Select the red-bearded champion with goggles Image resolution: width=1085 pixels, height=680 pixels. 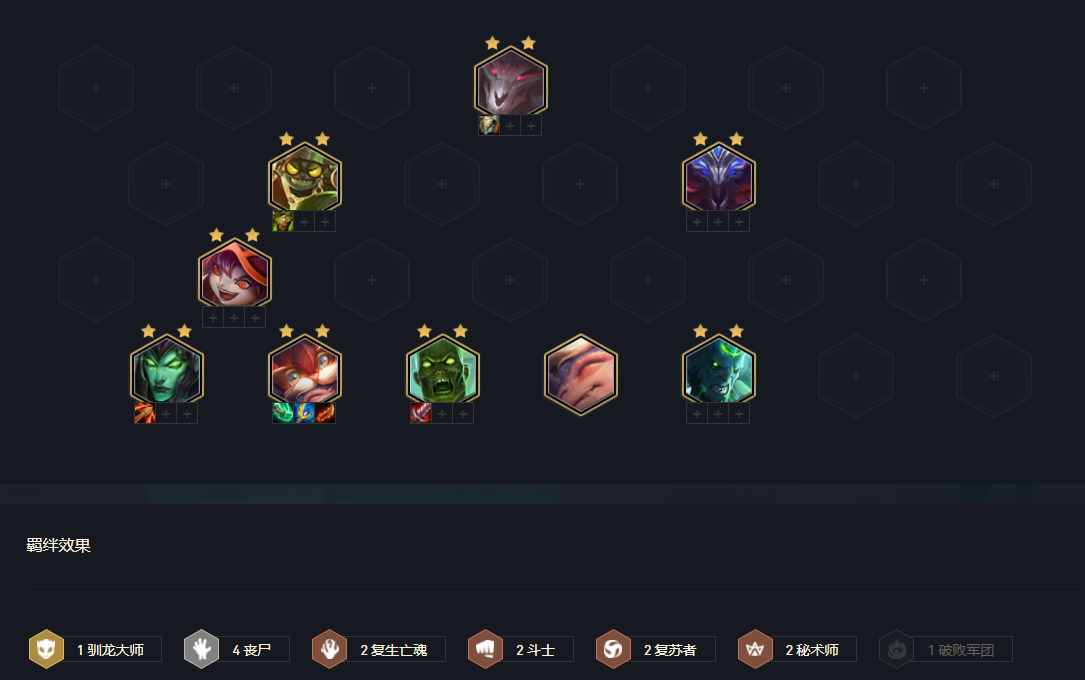304,371
